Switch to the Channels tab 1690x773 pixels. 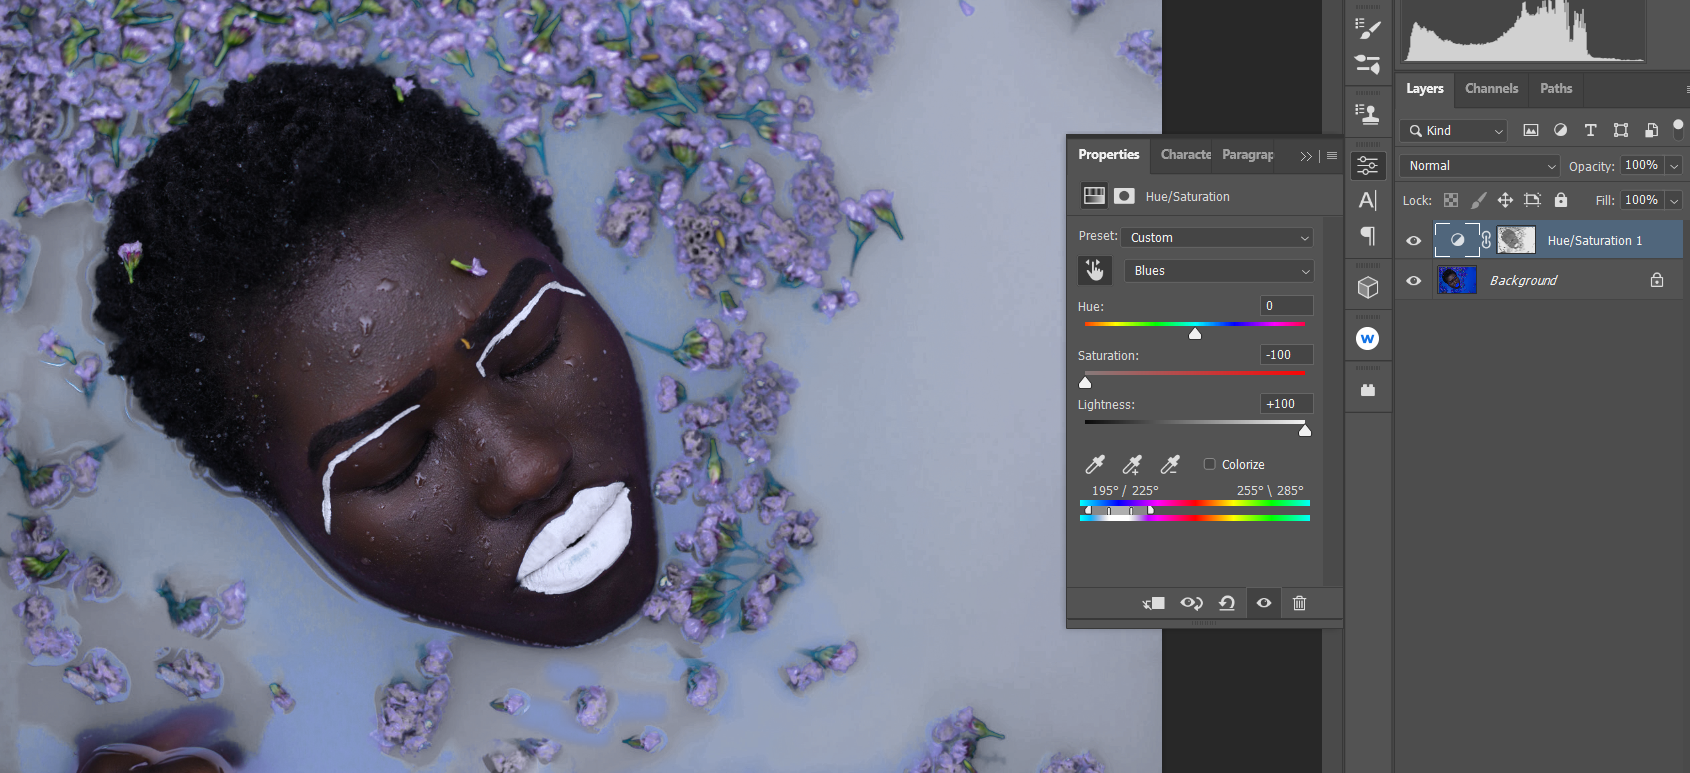1491,88
